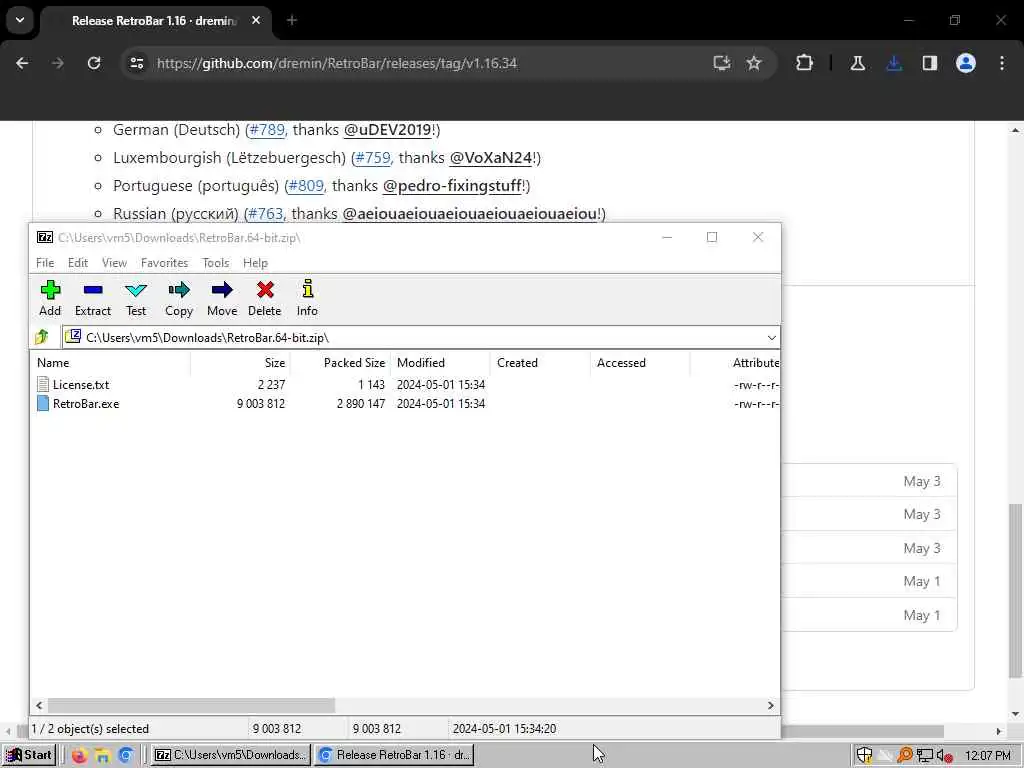Open the #759 pull request link
The image size is (1024, 768).
(373, 157)
